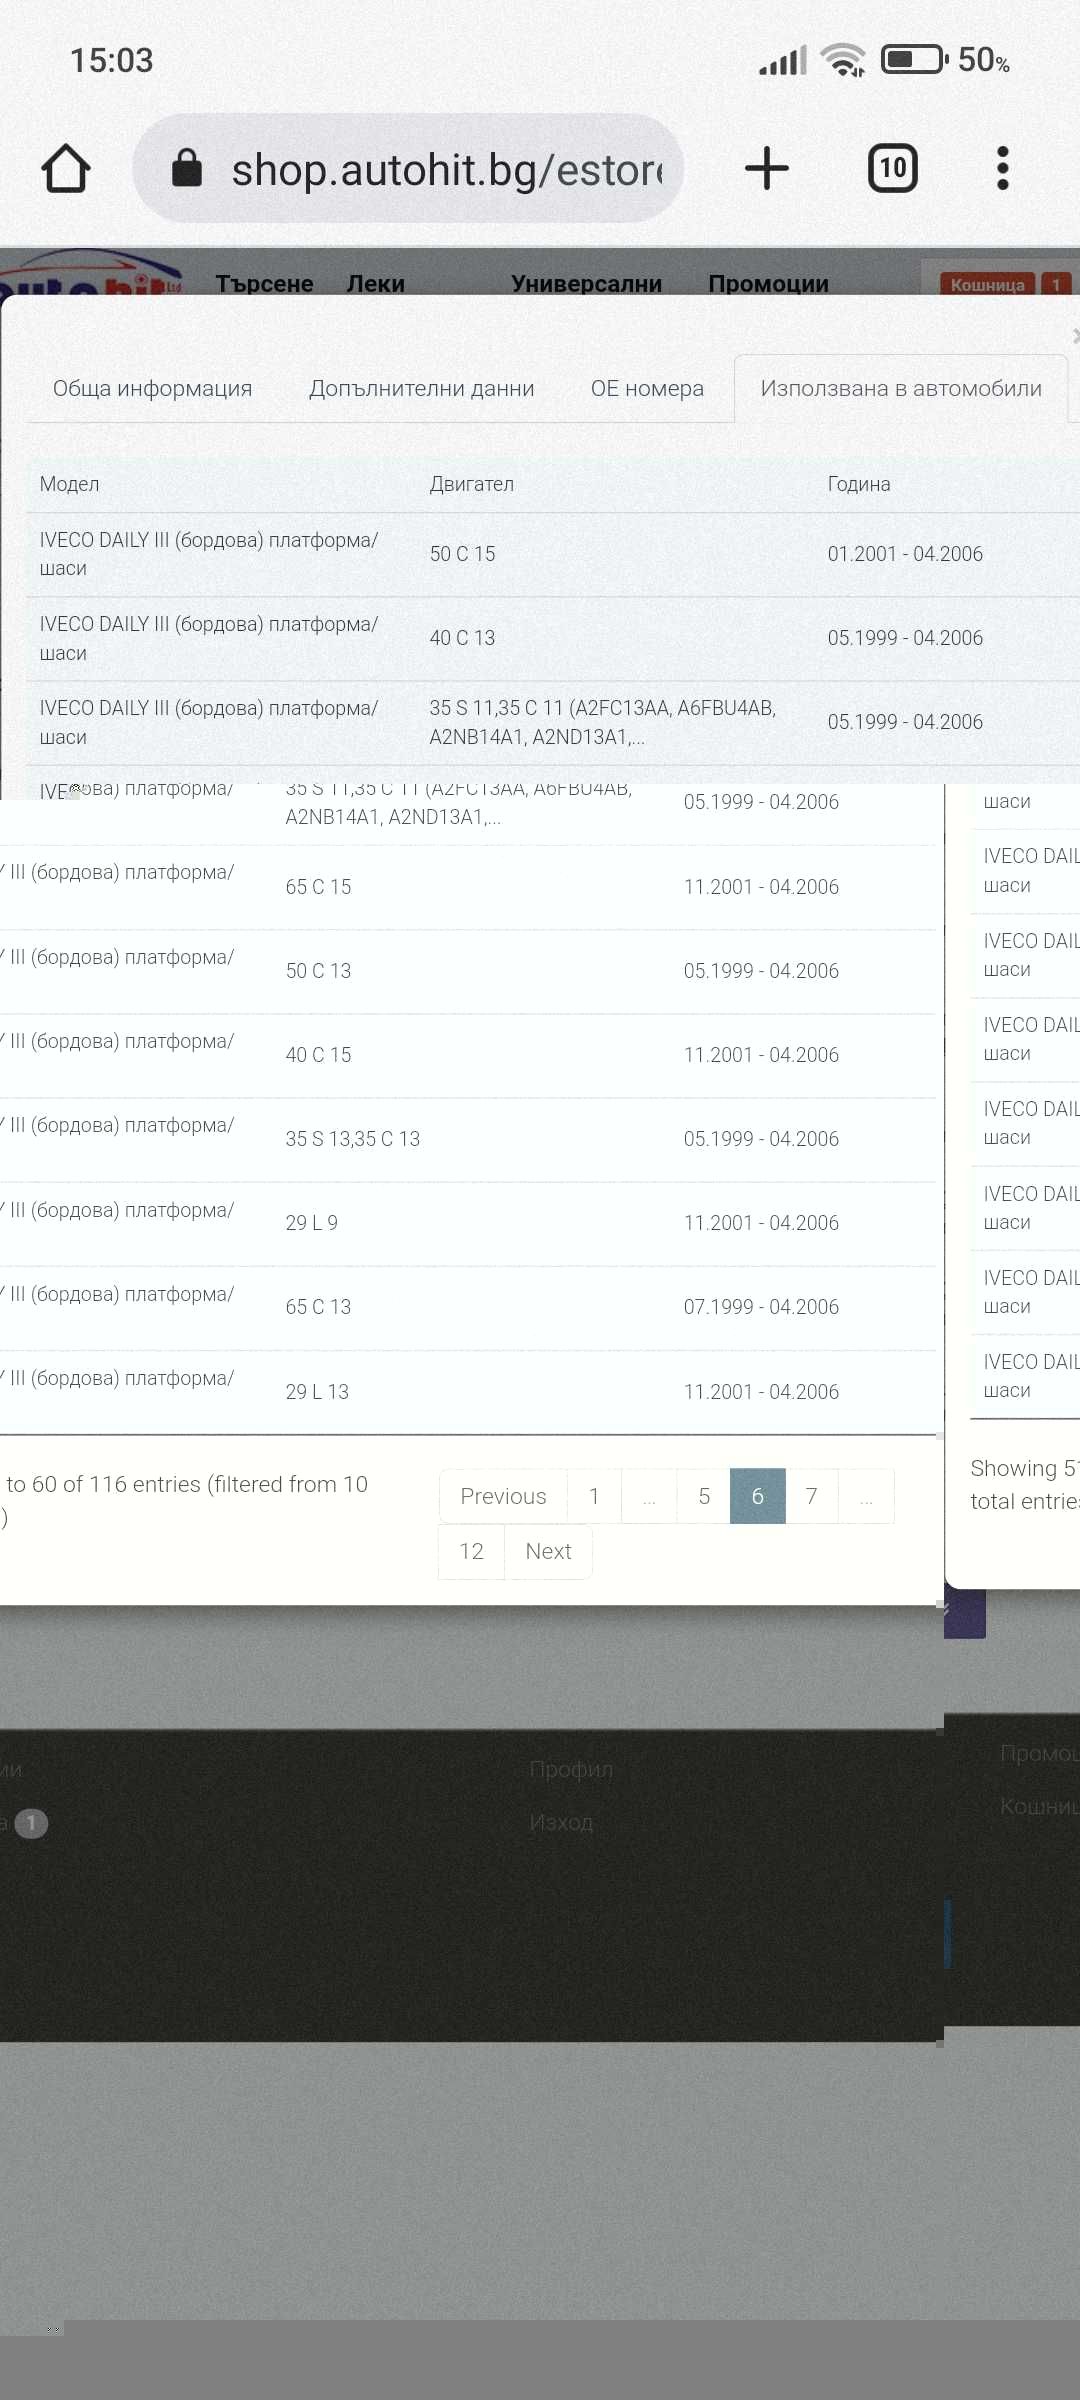This screenshot has width=1080, height=2400.
Task: Go to page 7 in pagination
Action: pos(811,1496)
